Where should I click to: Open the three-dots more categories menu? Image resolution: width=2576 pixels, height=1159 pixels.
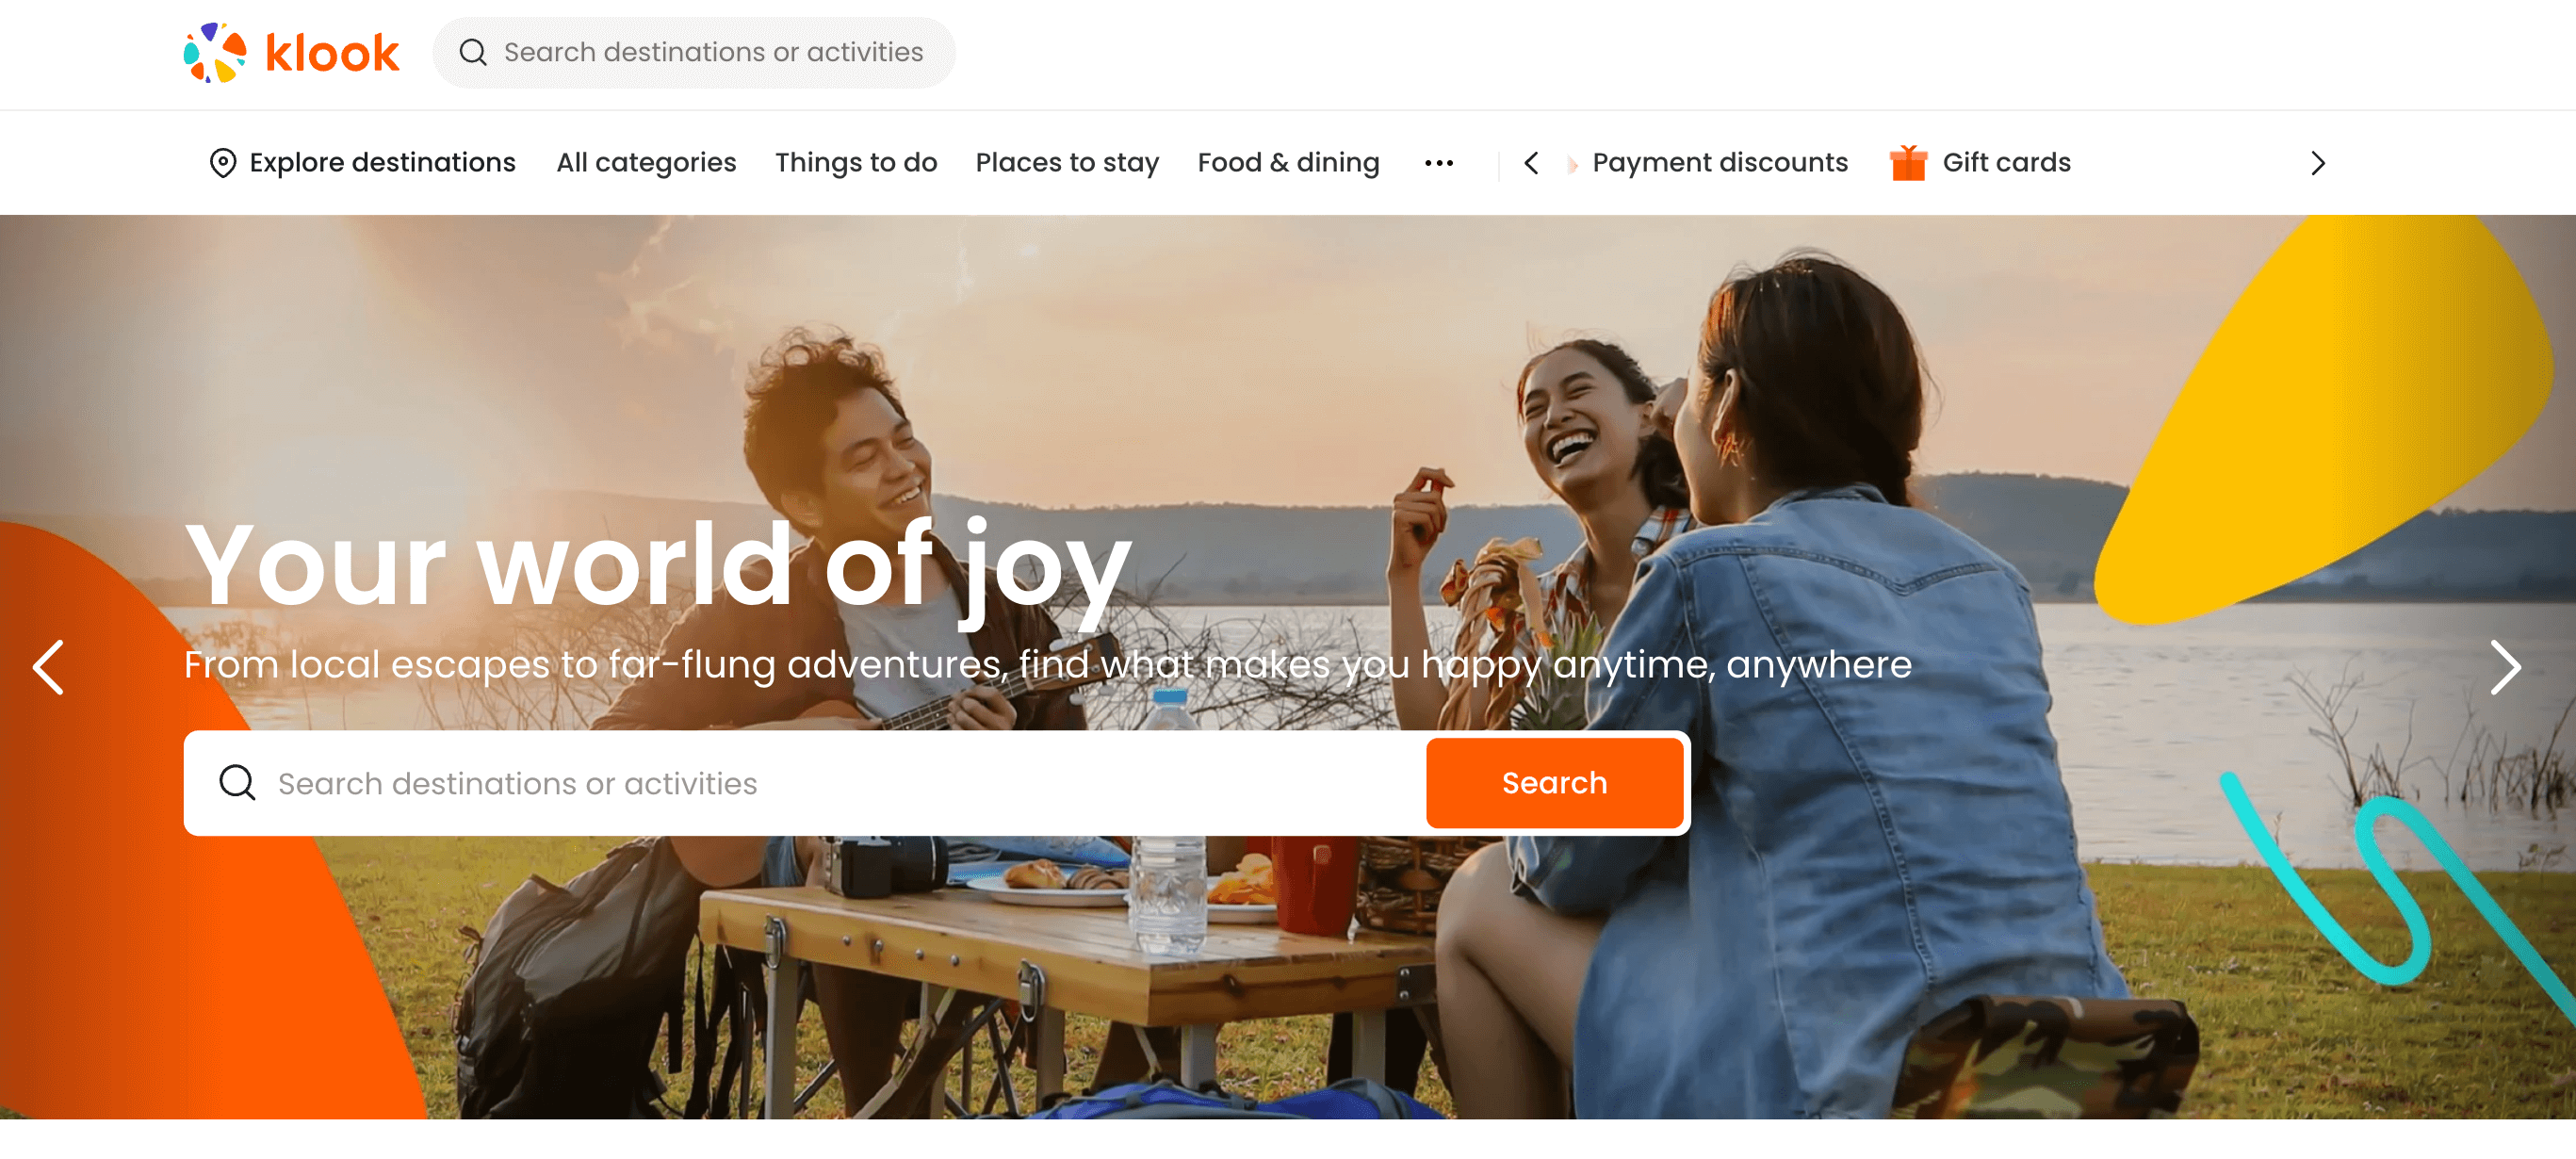pos(1439,163)
